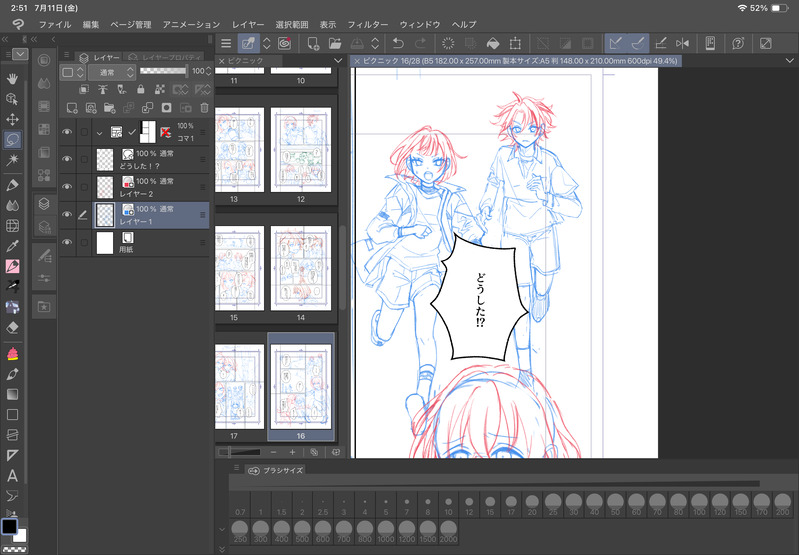Click the opacity 100 stepper arrows
799x555 pixels.
tap(208, 71)
